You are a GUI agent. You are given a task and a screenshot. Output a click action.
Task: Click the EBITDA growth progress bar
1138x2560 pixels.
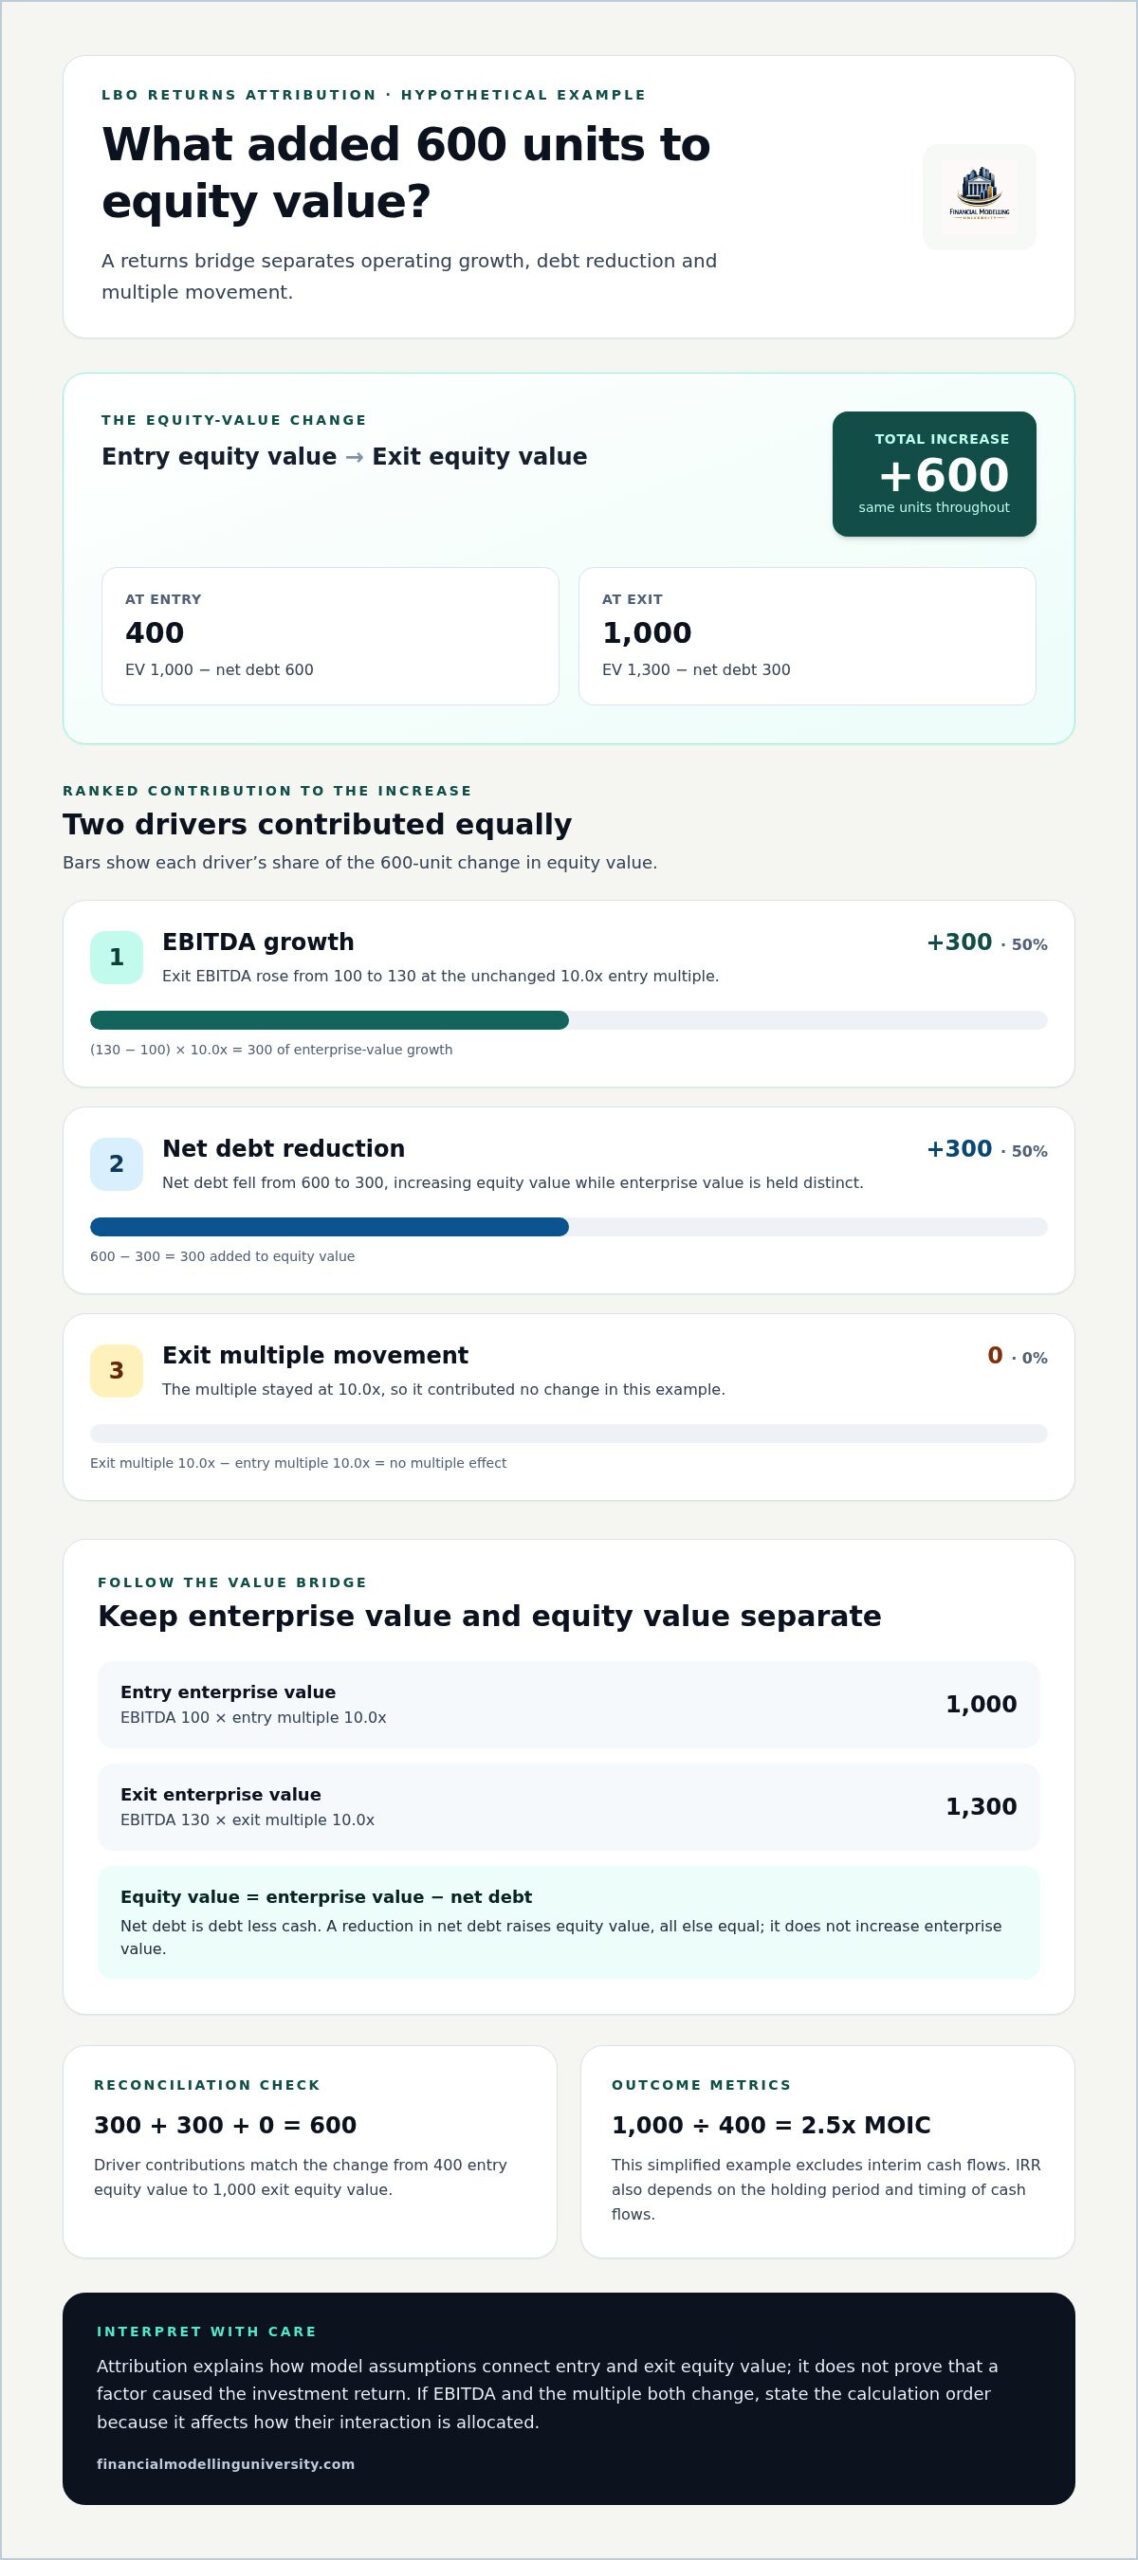(569, 1020)
